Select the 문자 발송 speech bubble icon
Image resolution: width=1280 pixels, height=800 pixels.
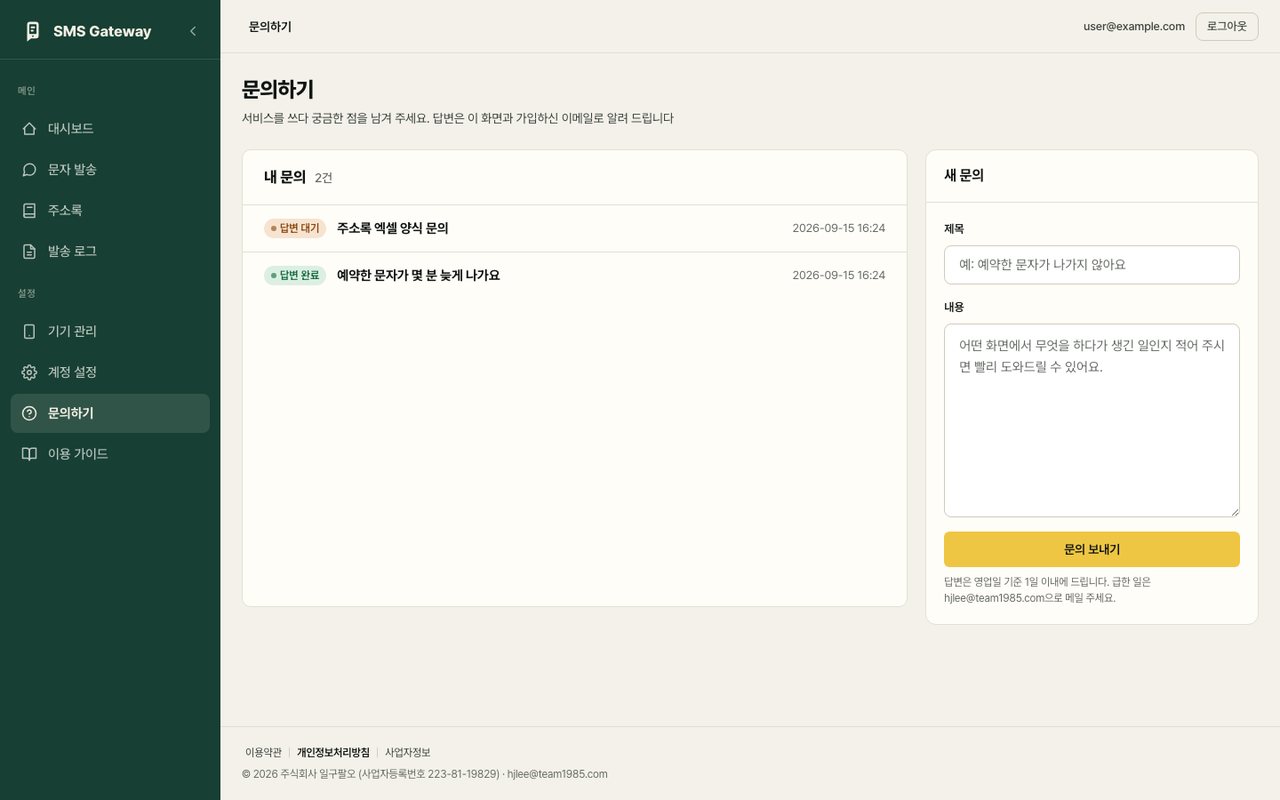point(29,170)
